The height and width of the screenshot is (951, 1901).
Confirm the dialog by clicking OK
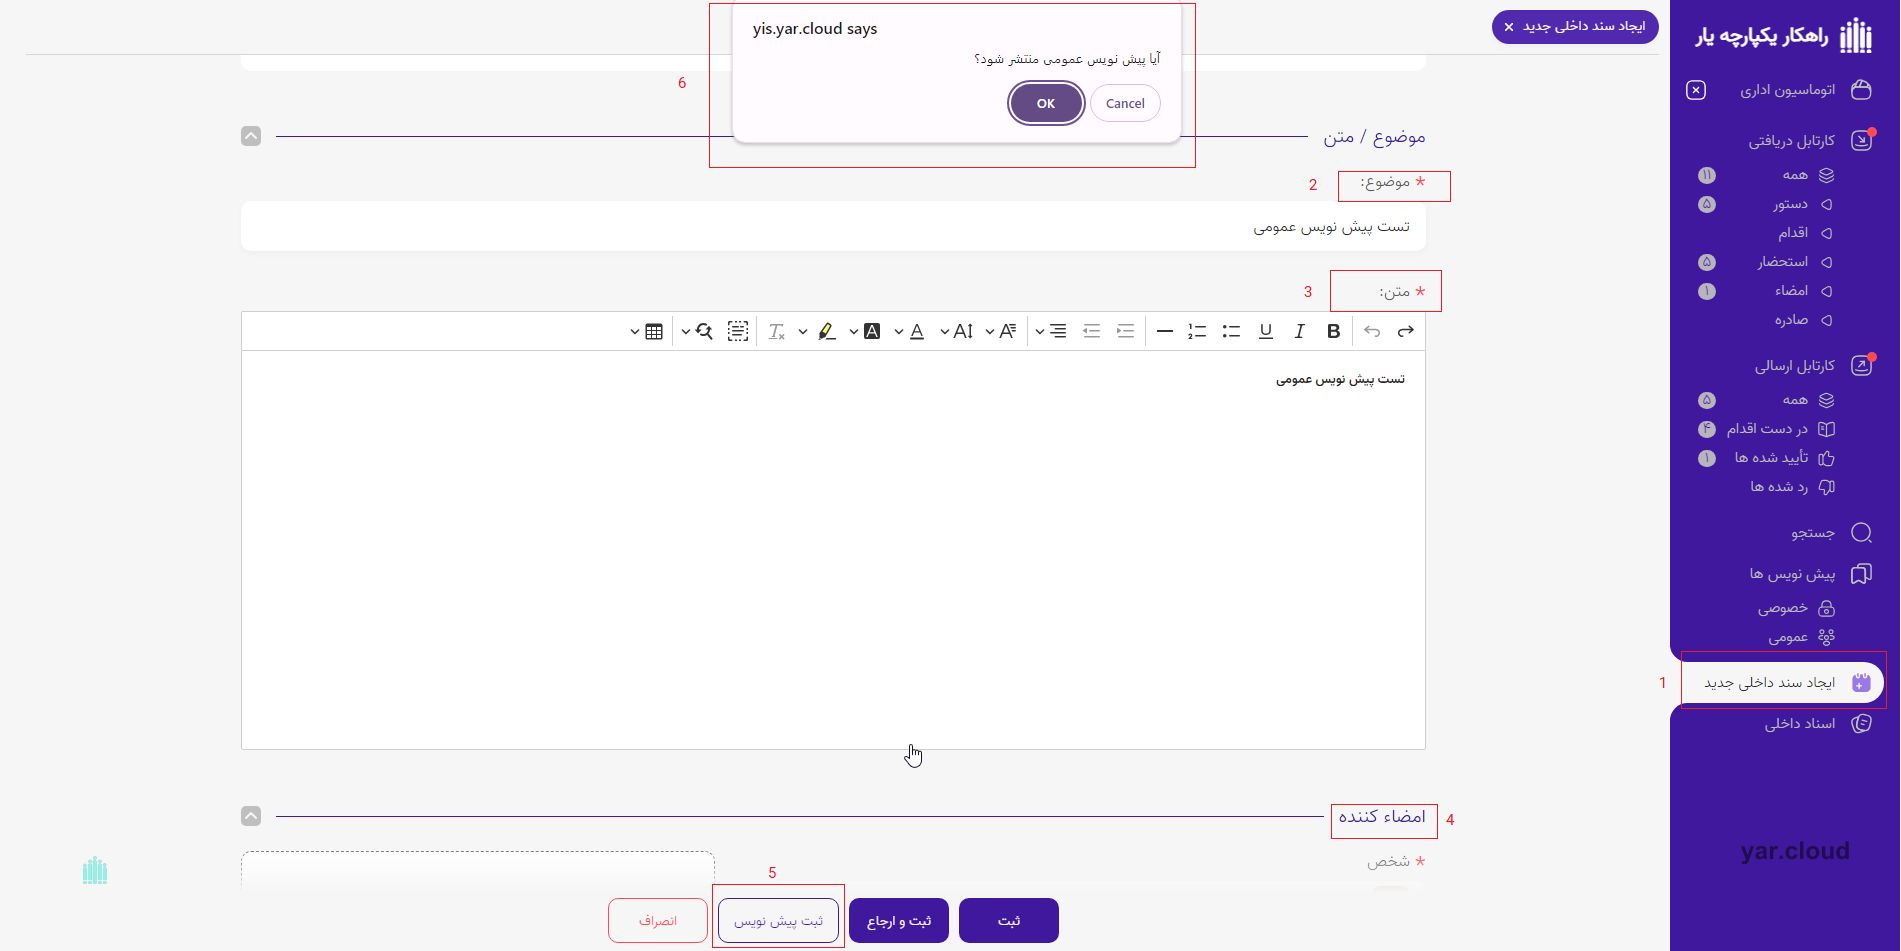(1045, 103)
